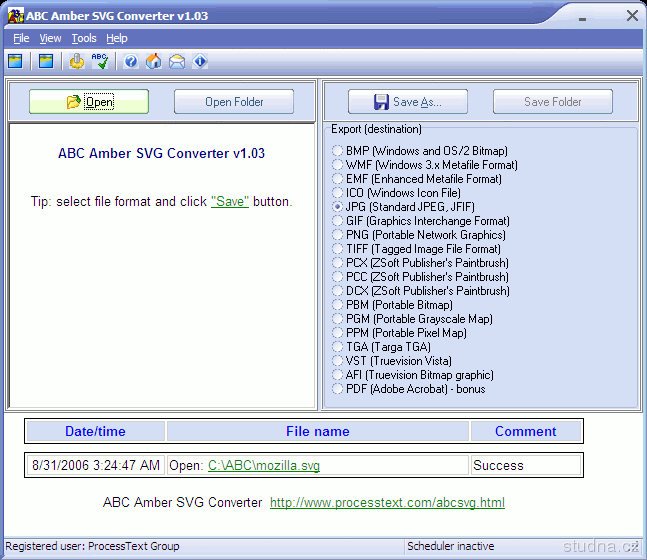Image resolution: width=647 pixels, height=560 pixels.
Task: Click the Open button
Action: [89, 102]
